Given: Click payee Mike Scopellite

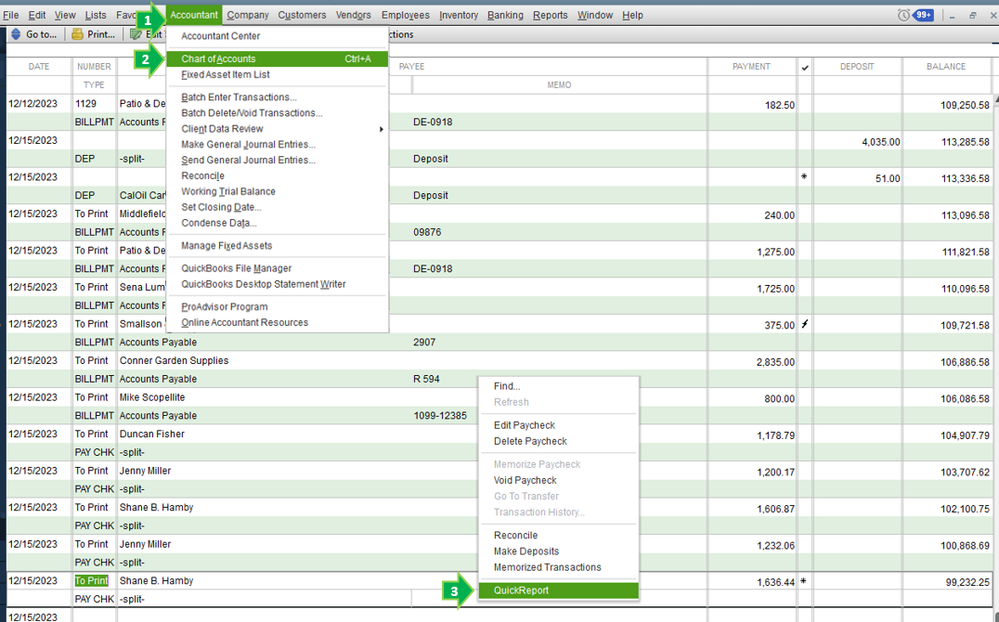Looking at the screenshot, I should [152, 398].
